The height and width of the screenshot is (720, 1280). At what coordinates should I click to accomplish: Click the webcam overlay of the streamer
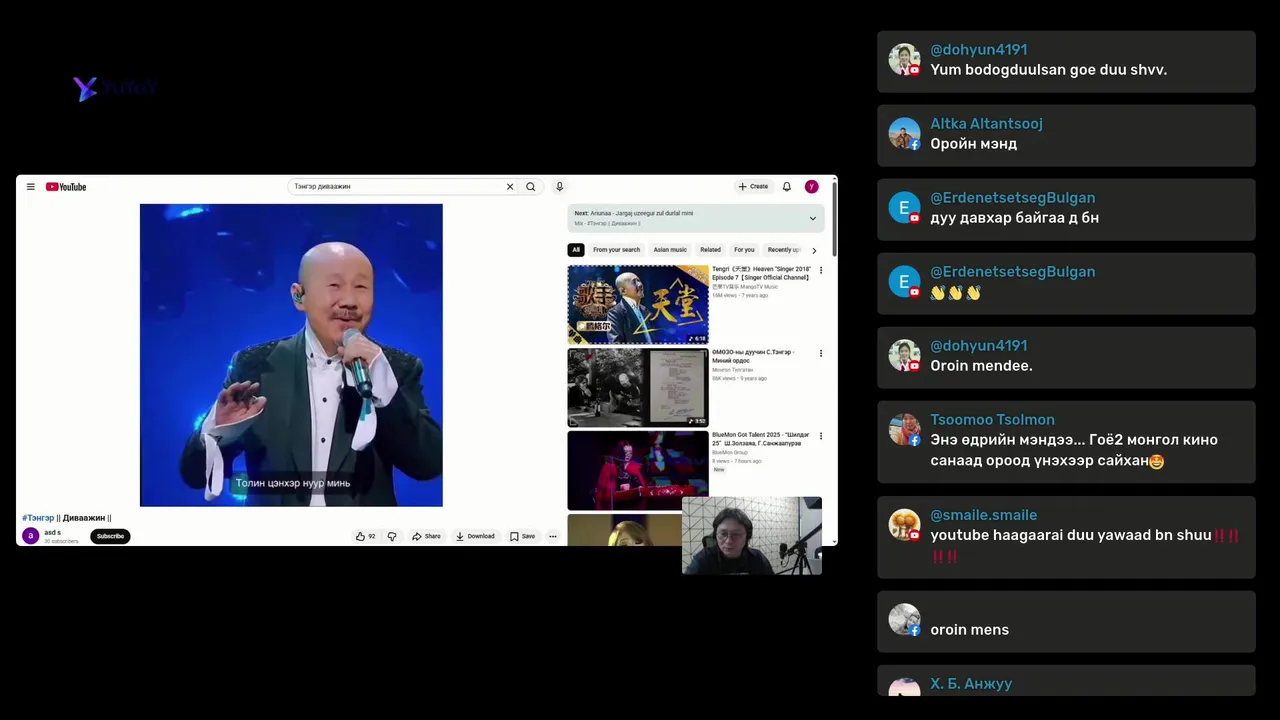[x=752, y=536]
